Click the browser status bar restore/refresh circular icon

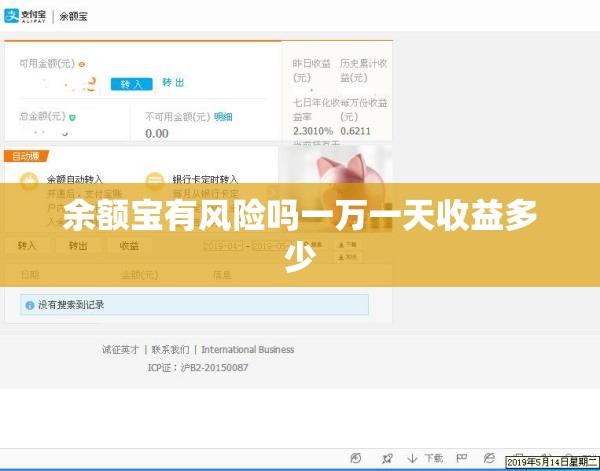click(x=356, y=458)
